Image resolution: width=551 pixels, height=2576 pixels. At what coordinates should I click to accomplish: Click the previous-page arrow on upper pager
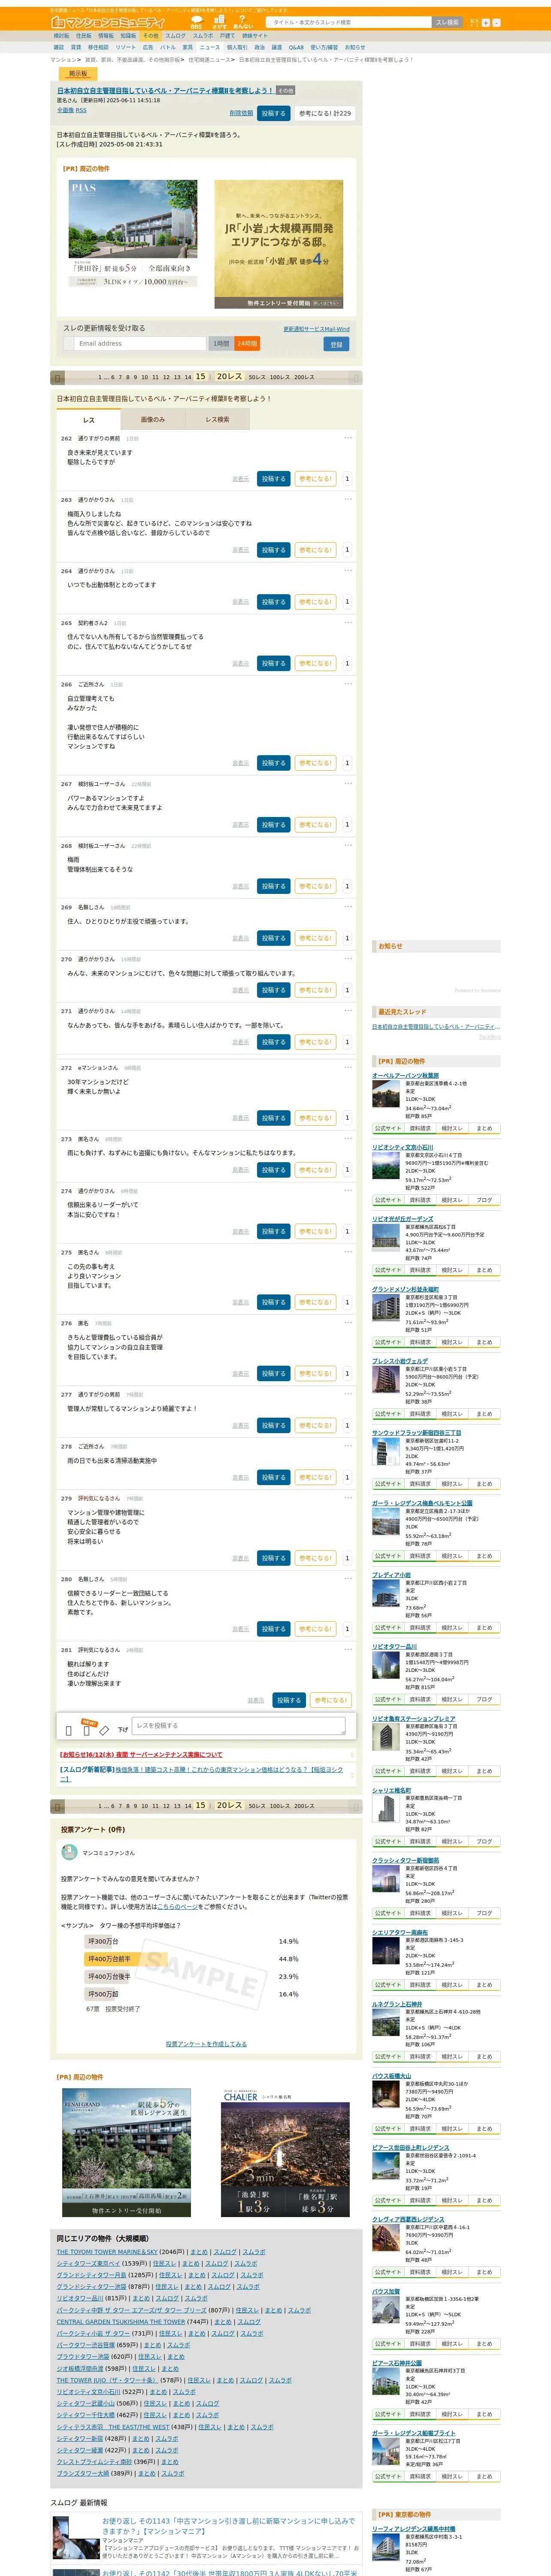coord(58,377)
